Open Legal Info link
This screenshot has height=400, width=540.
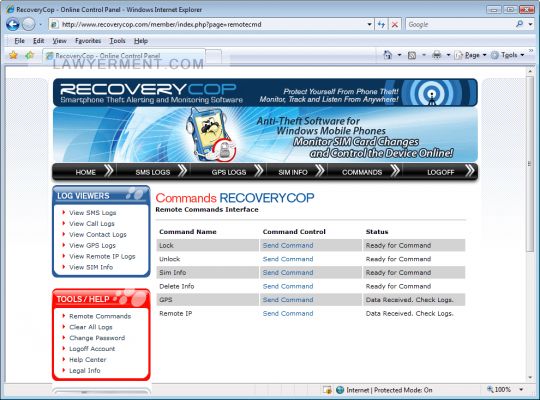click(85, 371)
